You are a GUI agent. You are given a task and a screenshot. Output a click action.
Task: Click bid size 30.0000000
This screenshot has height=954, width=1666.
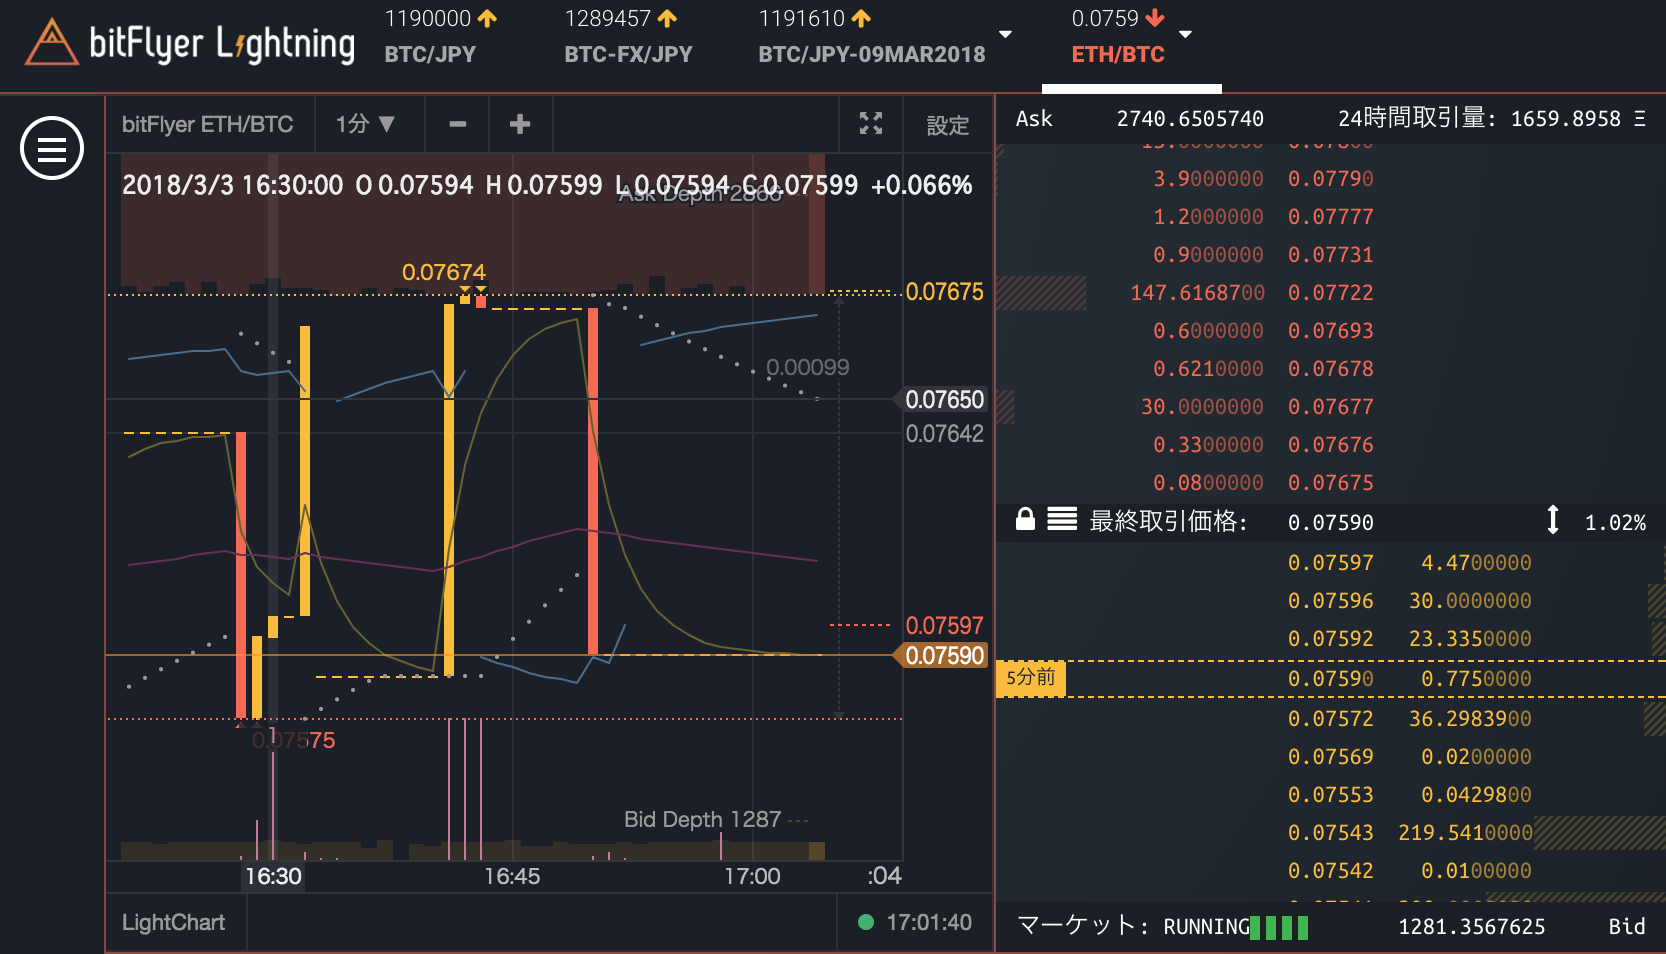pyautogui.click(x=1470, y=601)
